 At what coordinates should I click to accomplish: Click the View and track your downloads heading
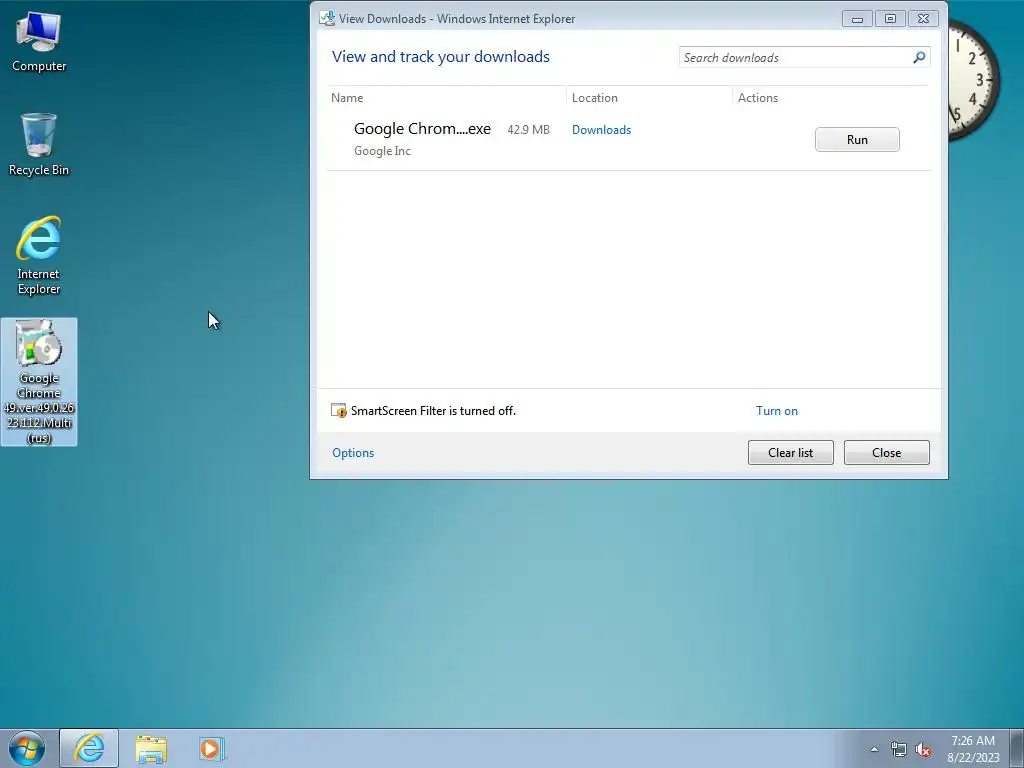pyautogui.click(x=441, y=57)
